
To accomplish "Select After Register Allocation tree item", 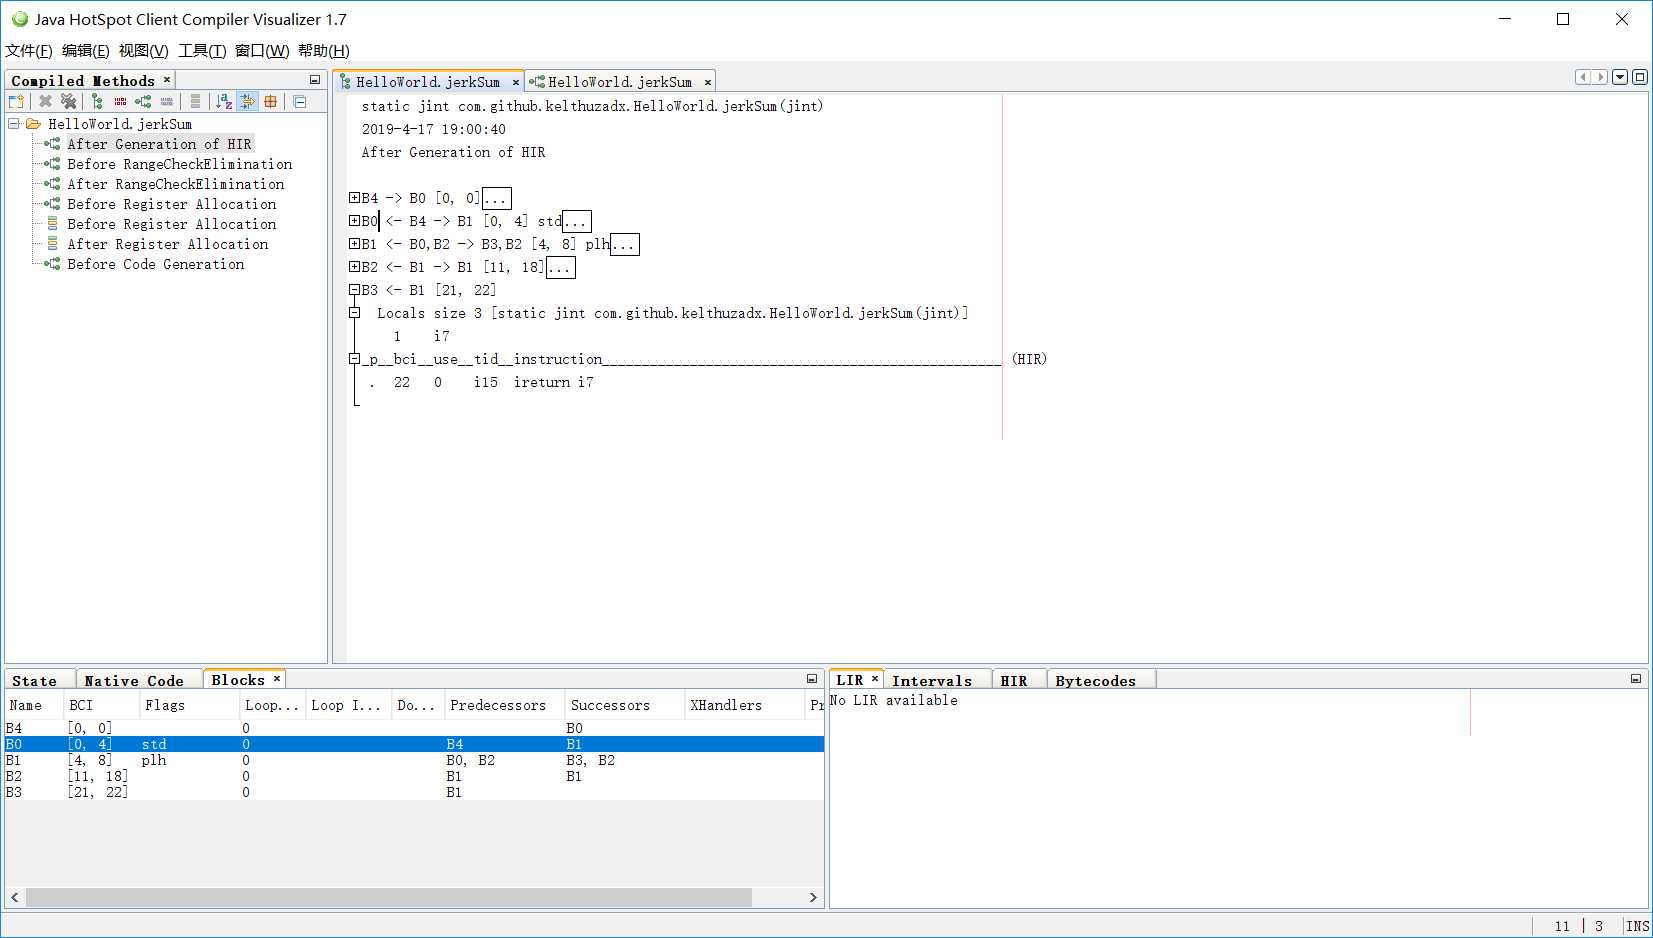I will (x=168, y=244).
